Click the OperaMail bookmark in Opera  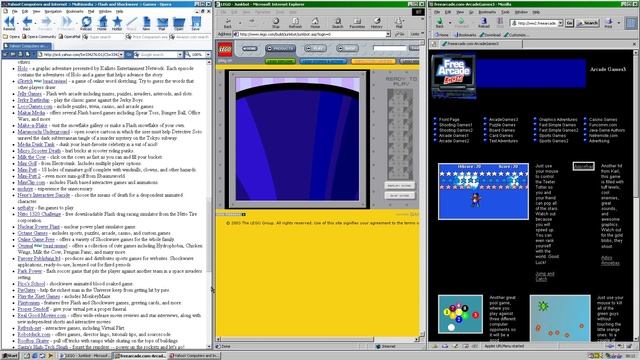point(70,37)
